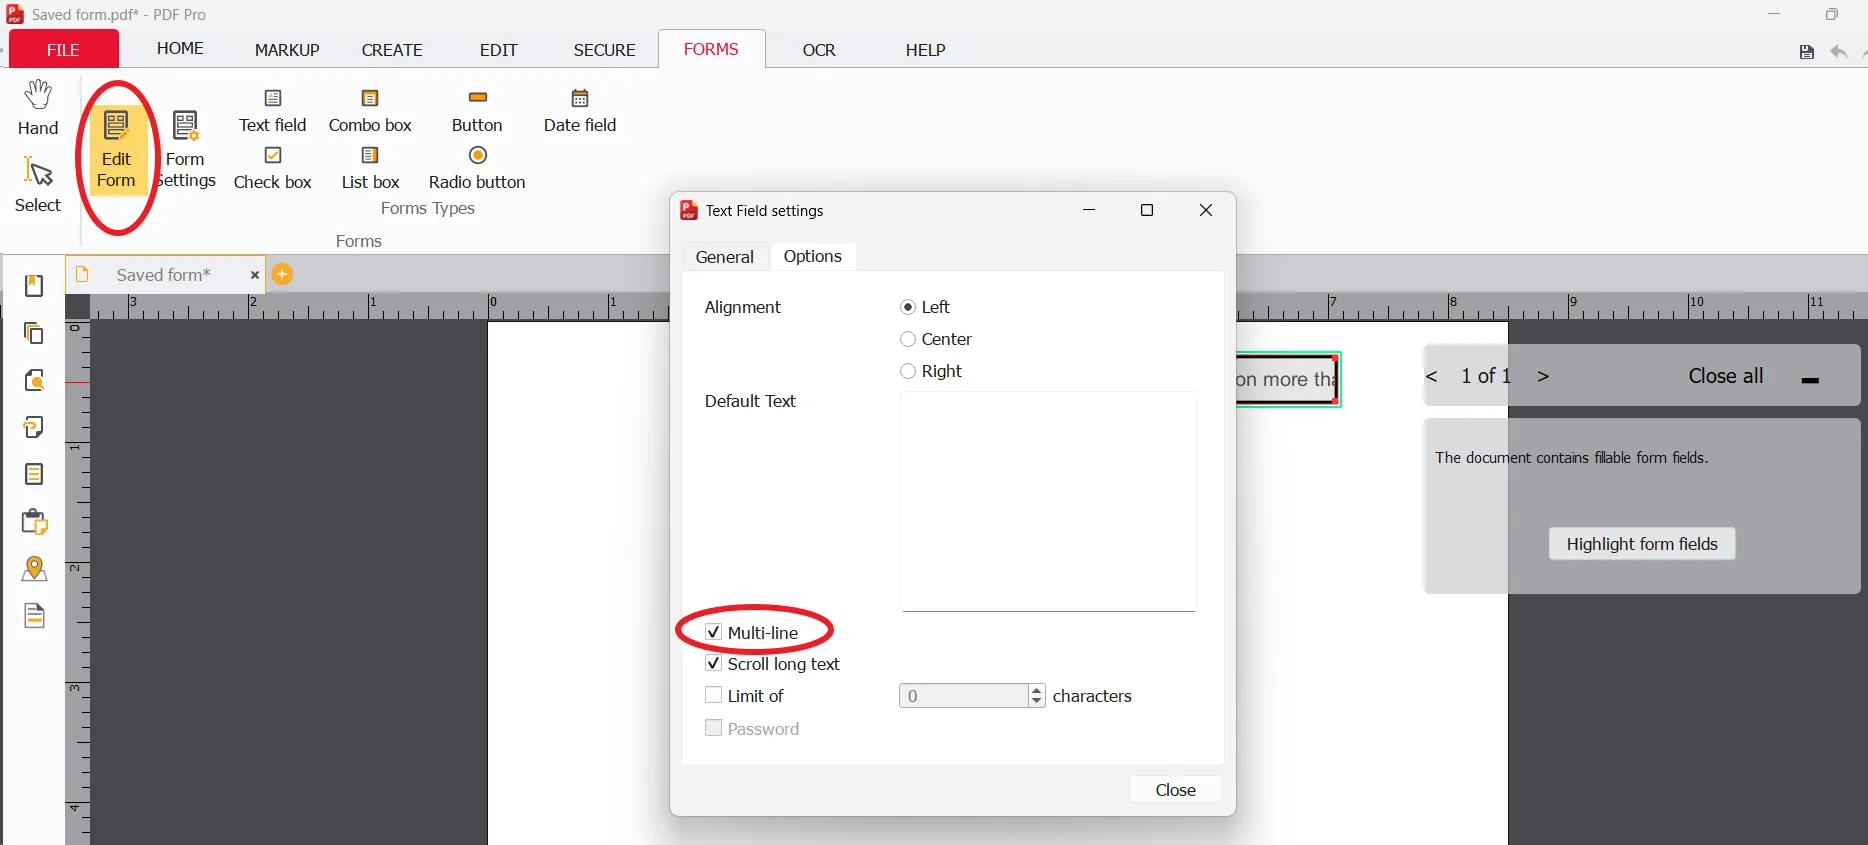
Task: Add a Text field form element
Action: (273, 111)
